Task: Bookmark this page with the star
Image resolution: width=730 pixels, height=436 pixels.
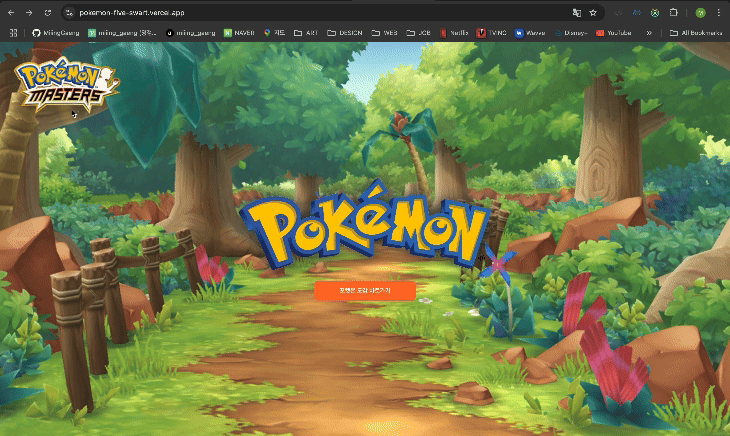Action: click(x=593, y=13)
